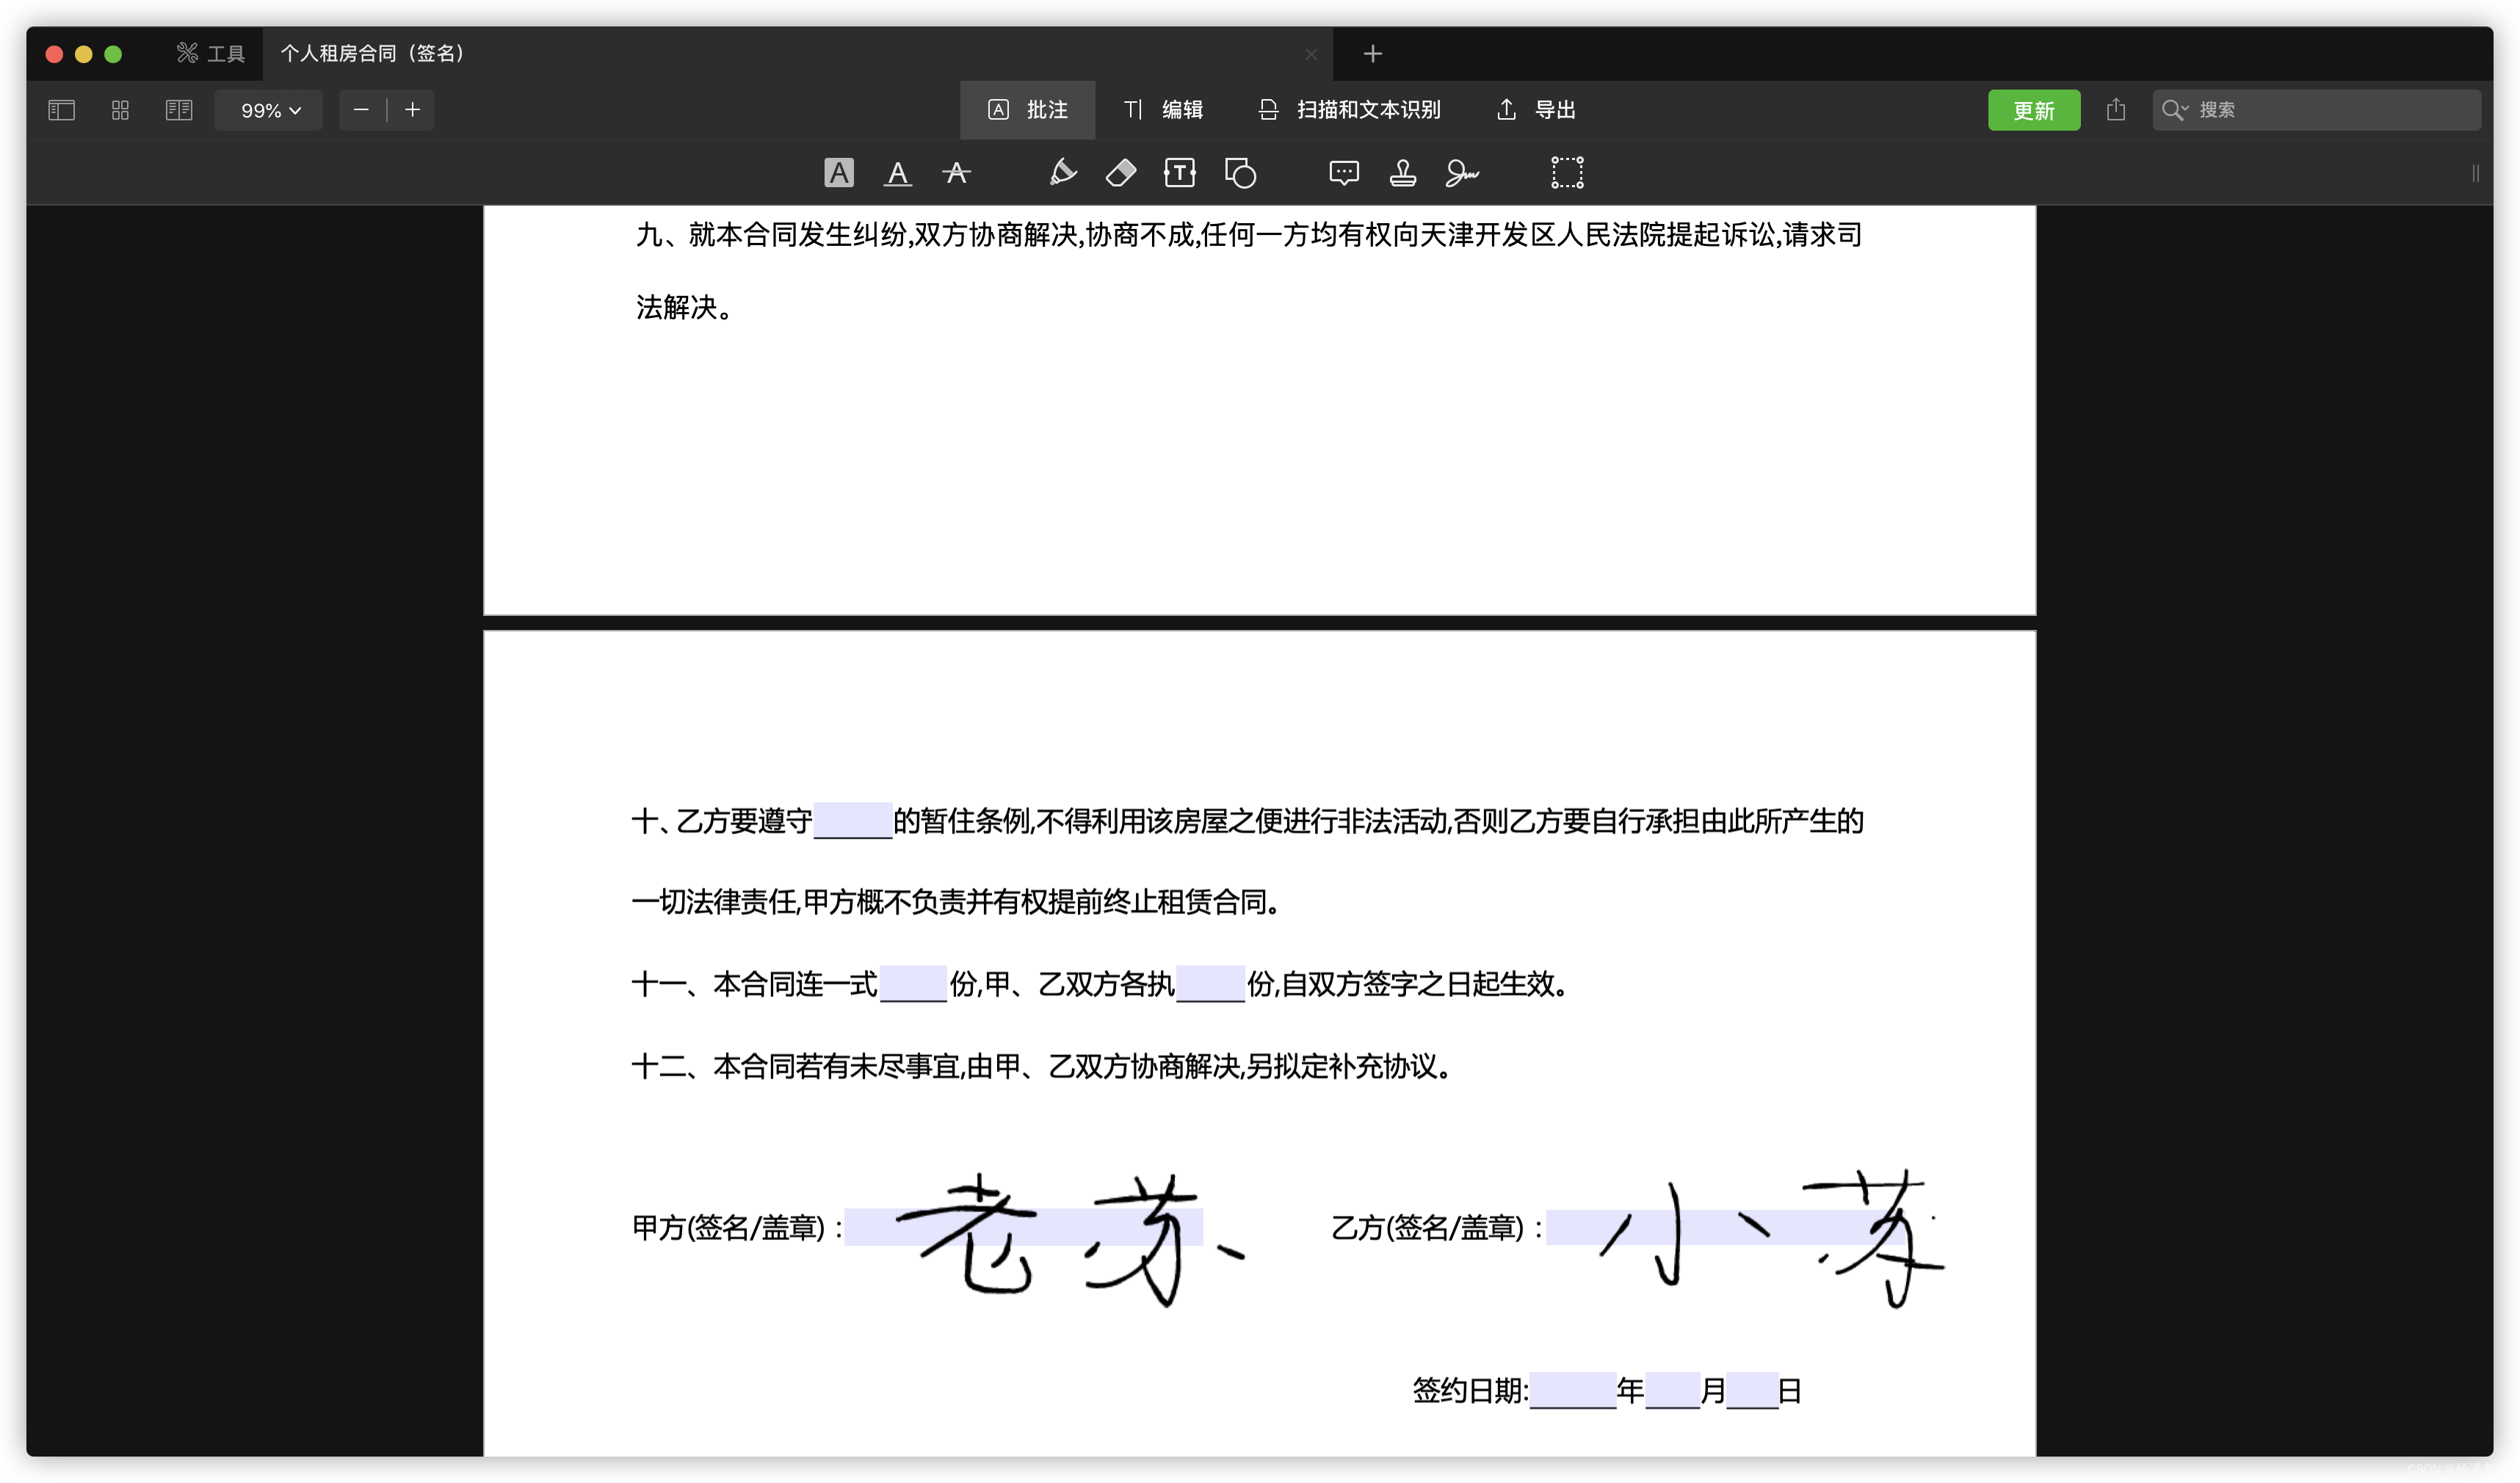Viewport: 2520px width, 1483px height.
Task: Open the 99% zoom level dropdown
Action: [x=269, y=110]
